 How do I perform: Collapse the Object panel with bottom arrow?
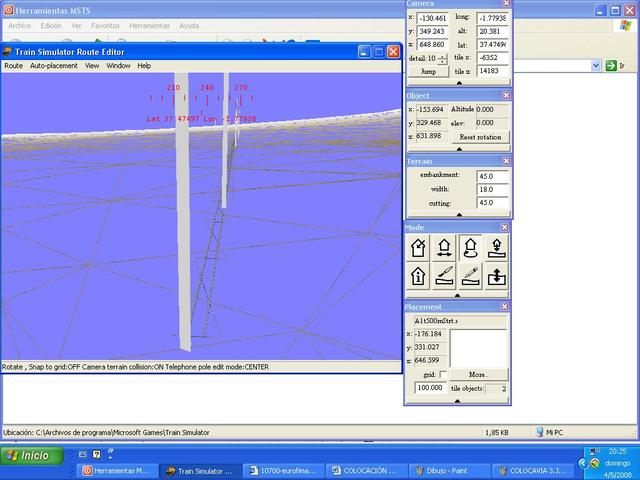tap(459, 148)
